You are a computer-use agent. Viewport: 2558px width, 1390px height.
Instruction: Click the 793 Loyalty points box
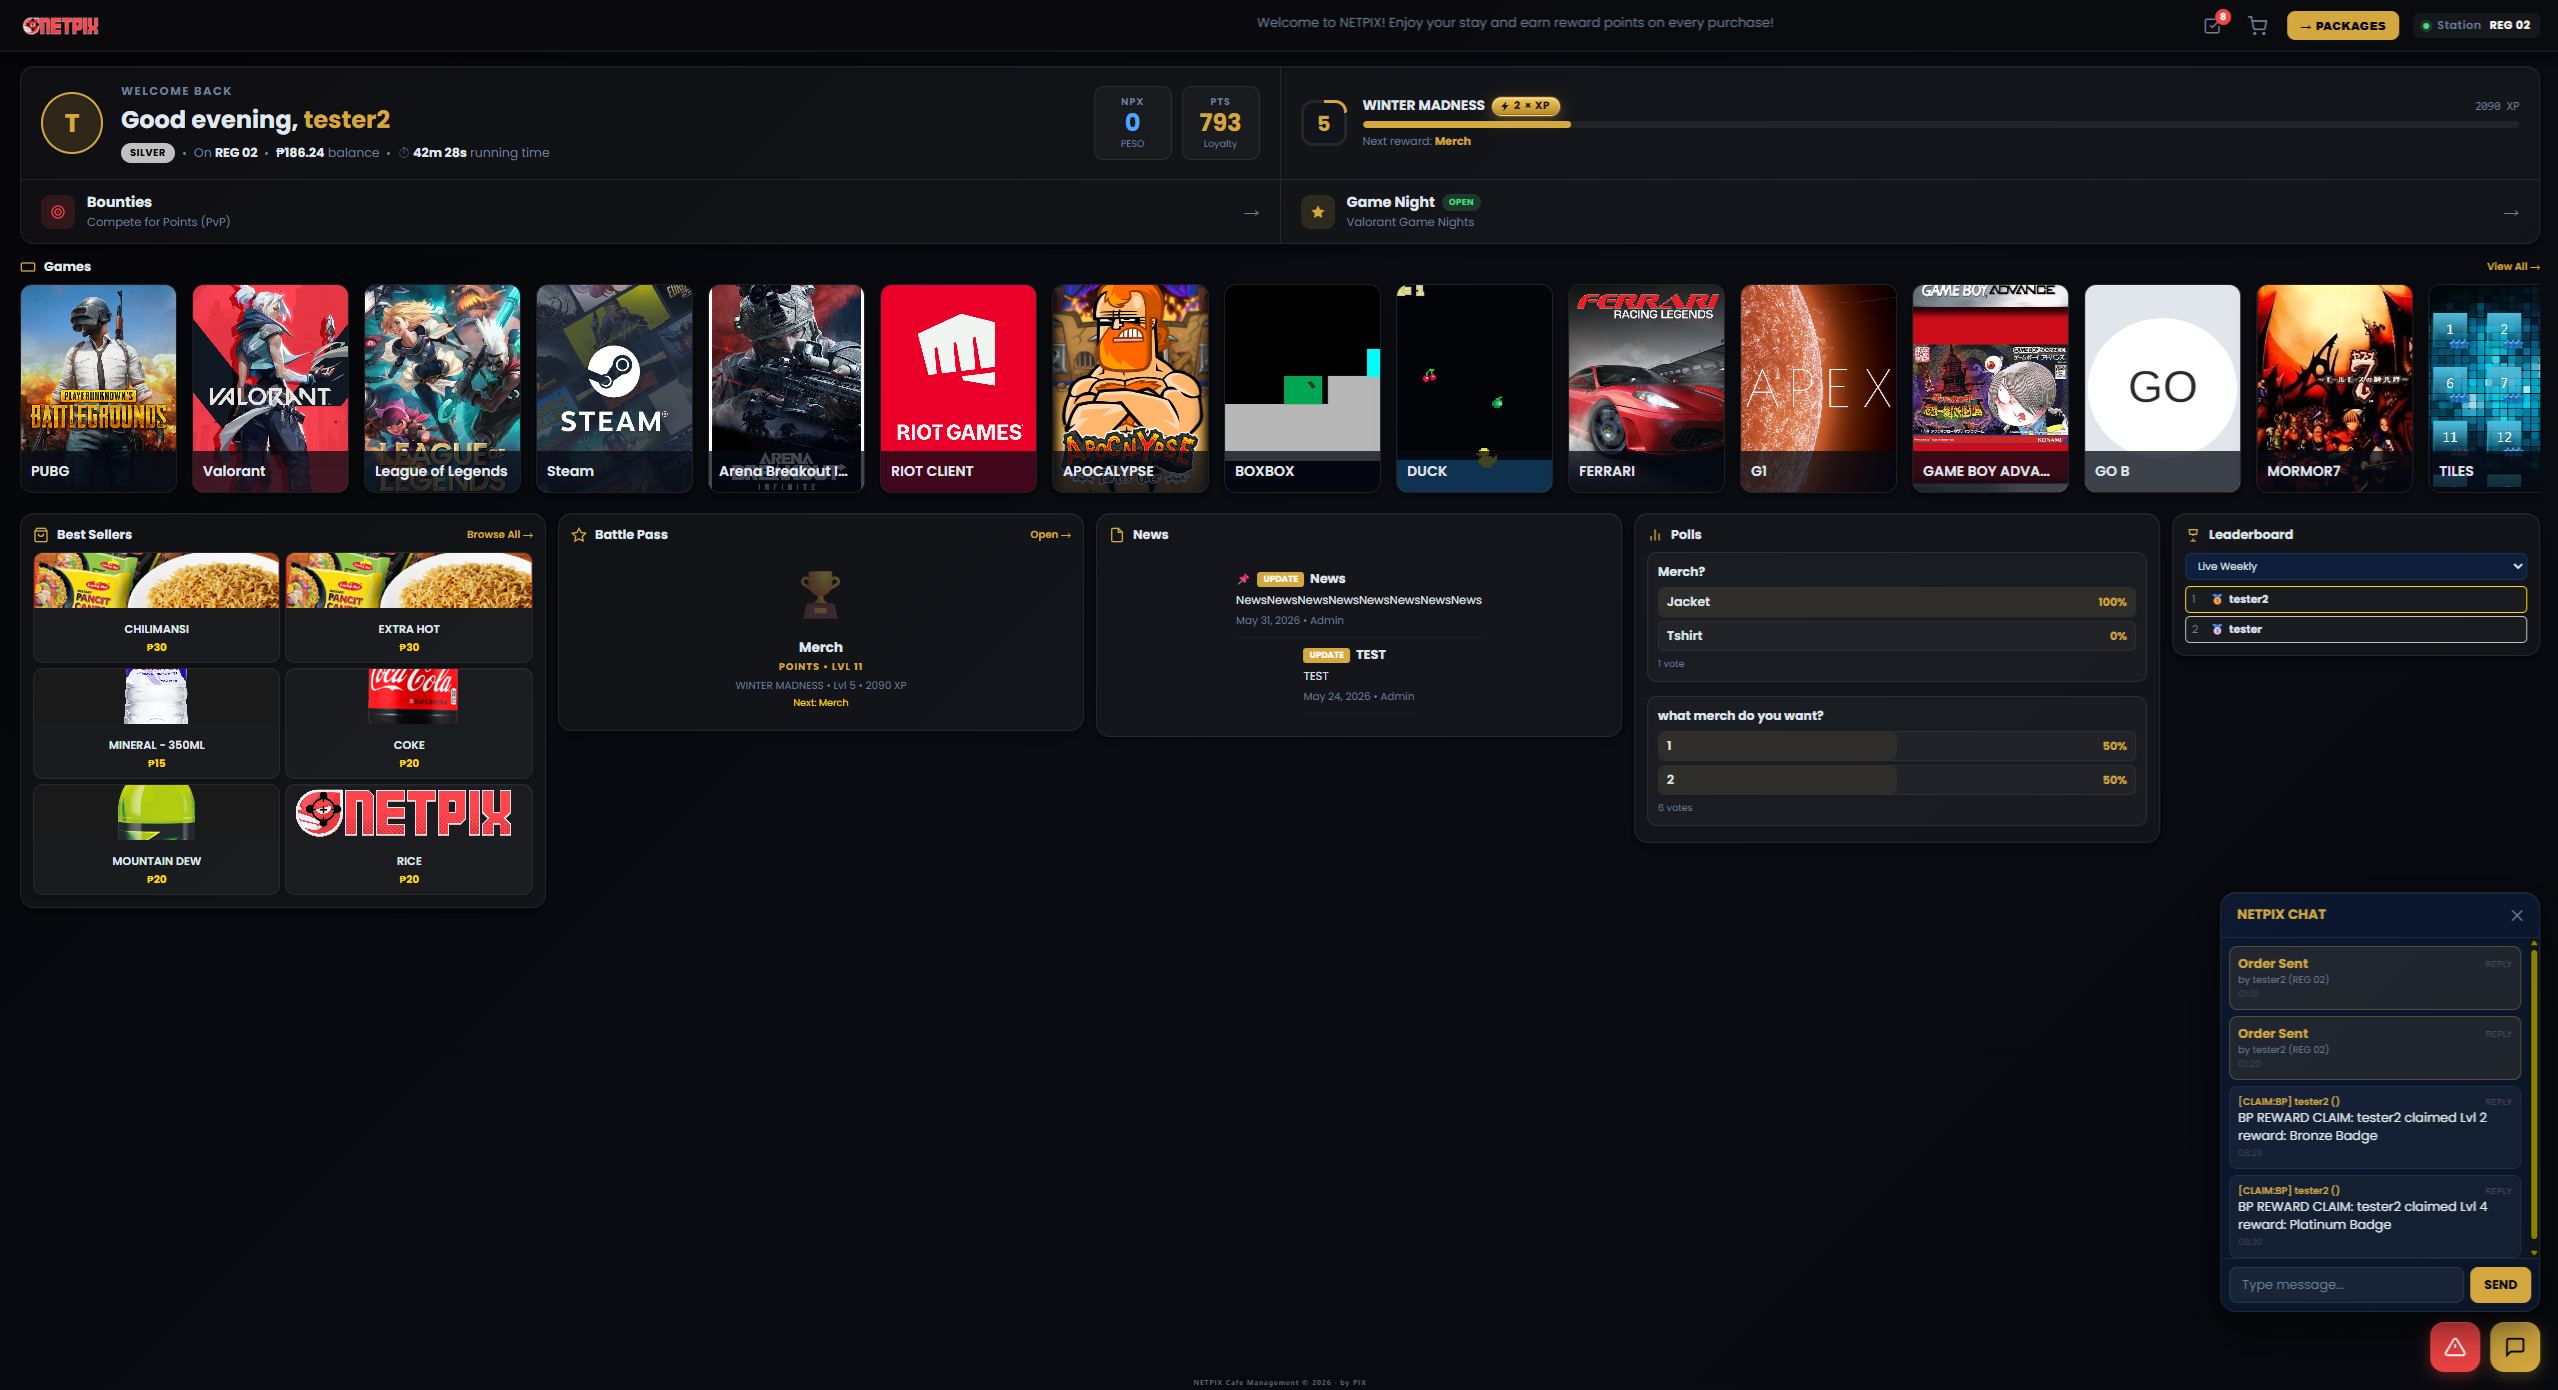(1220, 123)
